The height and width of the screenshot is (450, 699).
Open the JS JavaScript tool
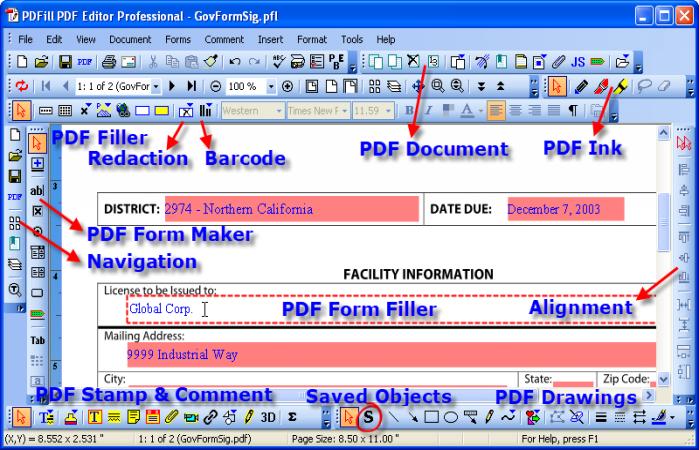point(578,62)
